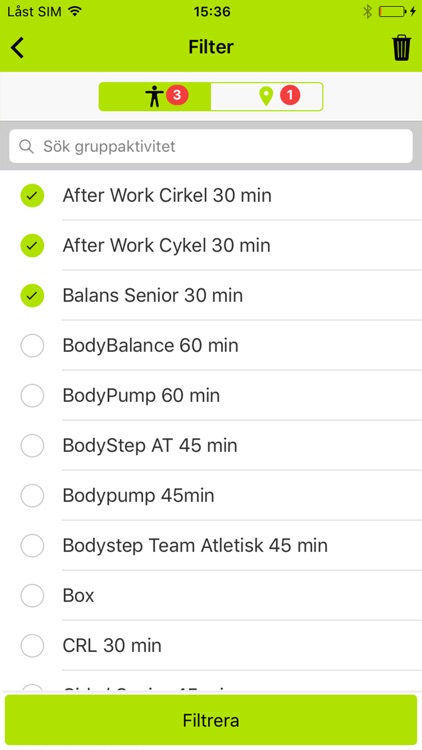Tap the magnifying glass search icon
The height and width of the screenshot is (750, 422).
26,146
